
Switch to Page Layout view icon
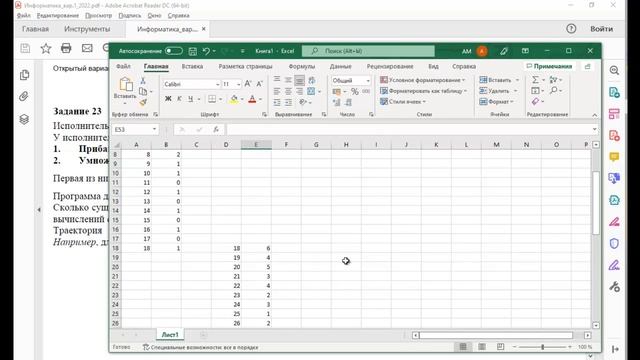(x=482, y=347)
